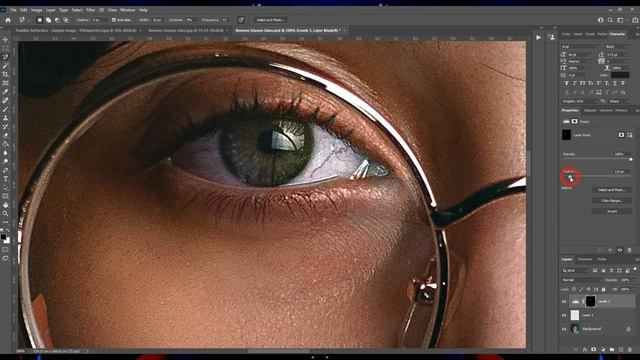The height and width of the screenshot is (360, 640).
Task: Open the font family dropdown
Action: pos(580,47)
